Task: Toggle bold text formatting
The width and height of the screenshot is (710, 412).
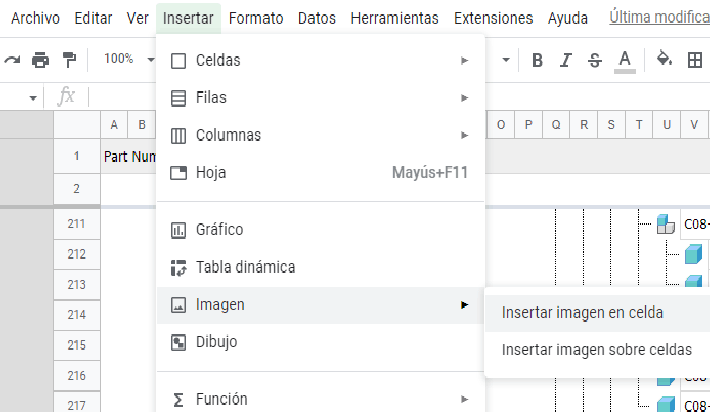Action: point(537,60)
